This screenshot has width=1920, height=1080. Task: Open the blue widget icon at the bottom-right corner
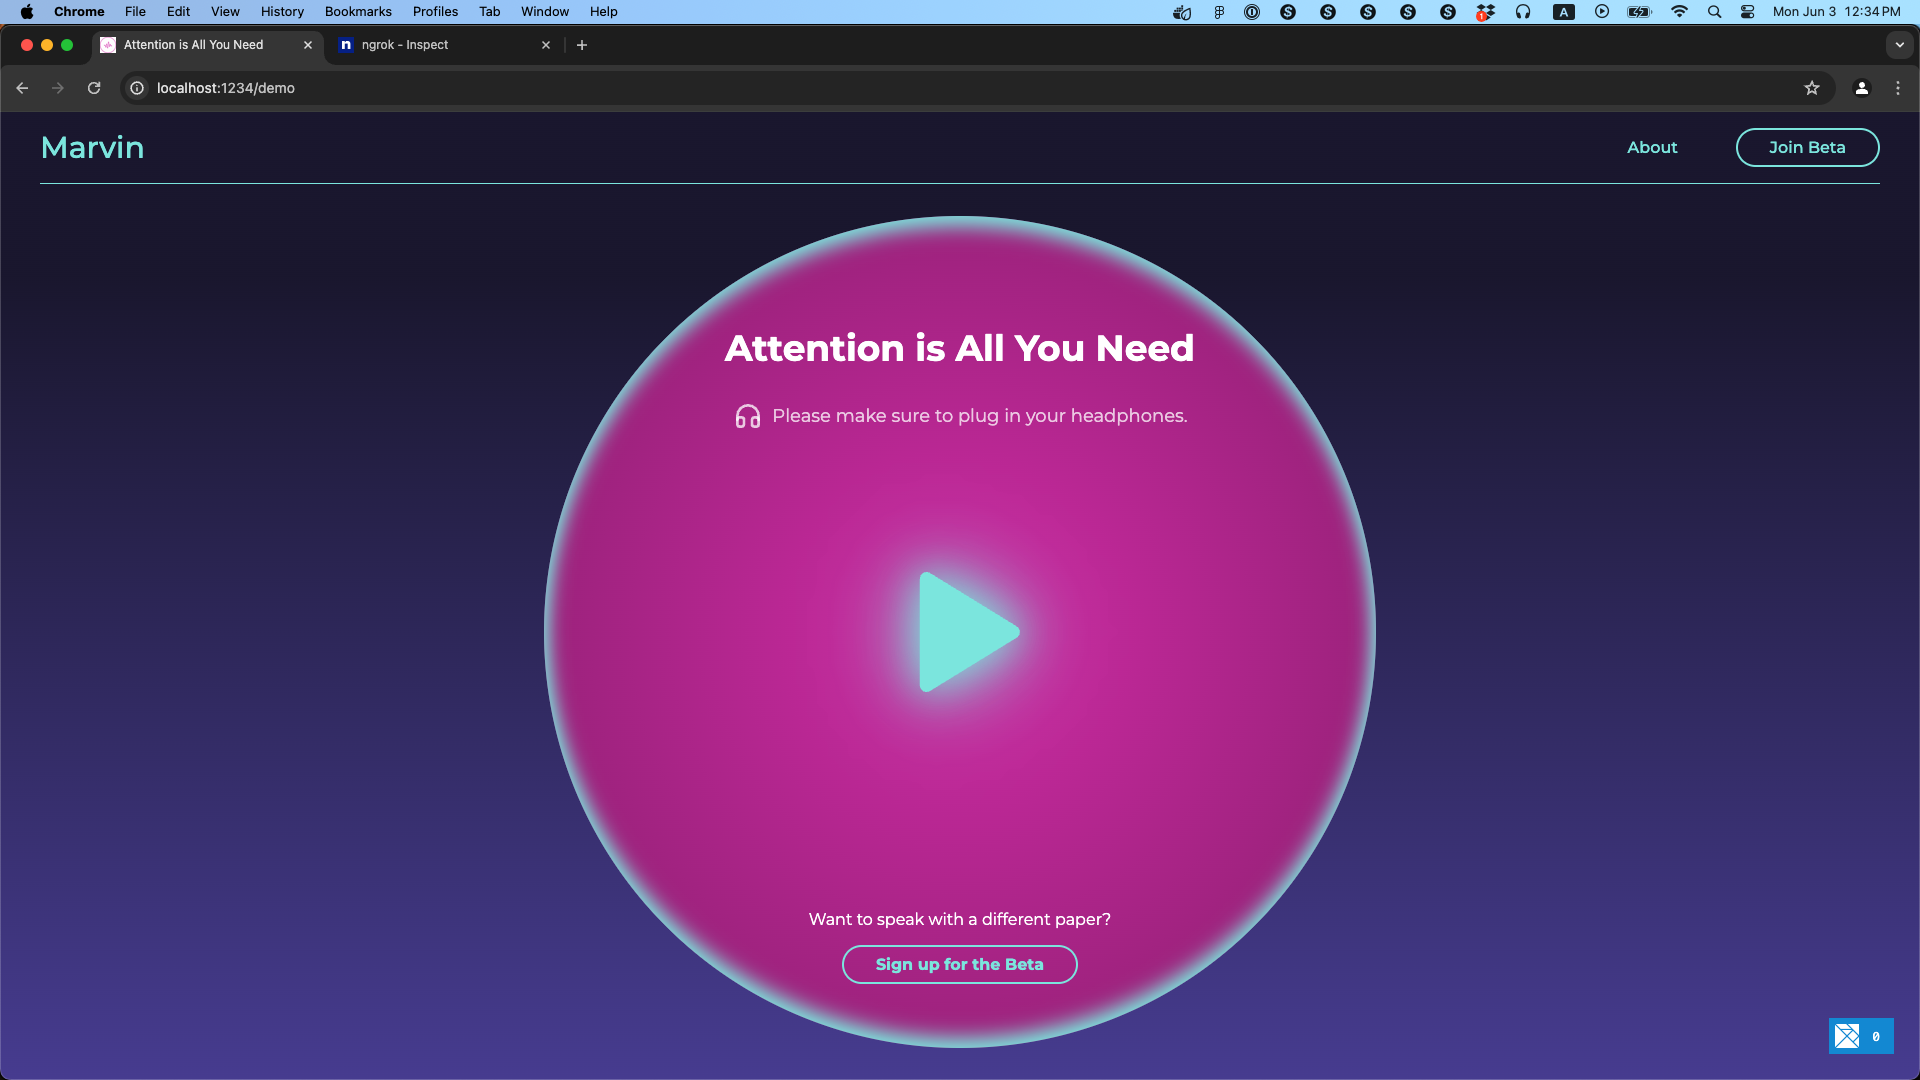pyautogui.click(x=1847, y=1036)
